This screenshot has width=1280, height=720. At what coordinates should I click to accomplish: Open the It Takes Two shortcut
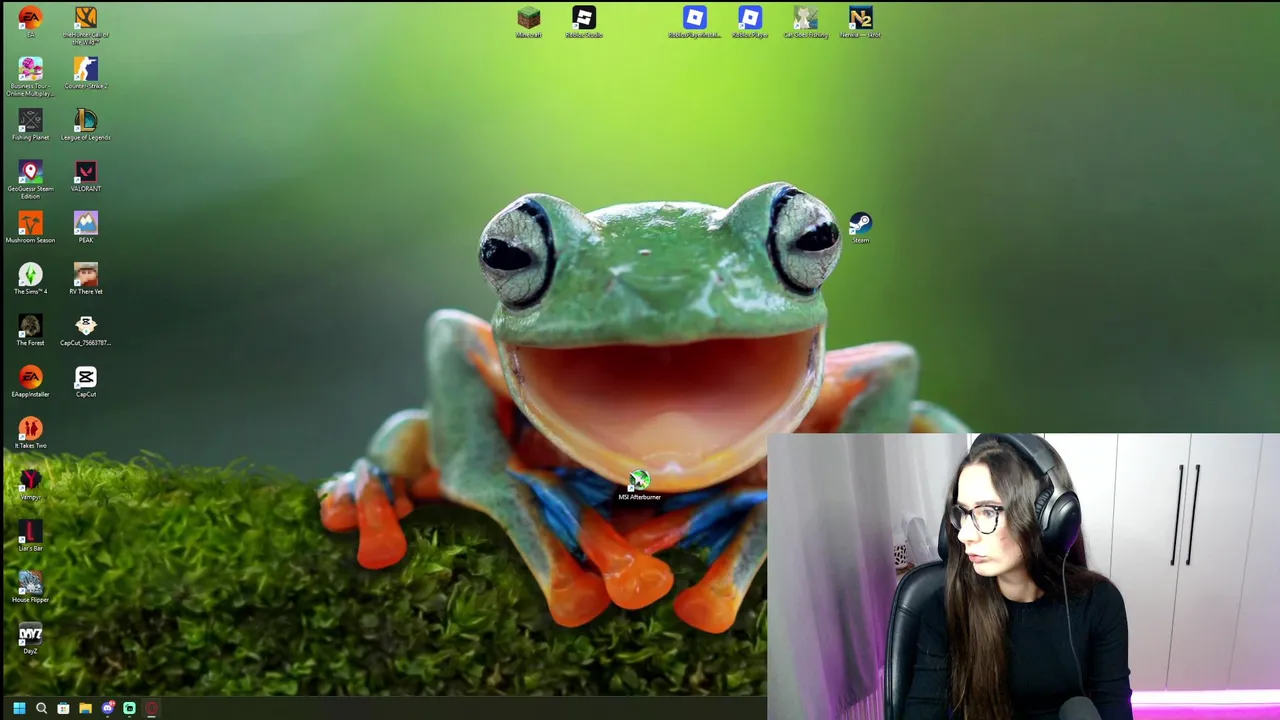pyautogui.click(x=30, y=428)
